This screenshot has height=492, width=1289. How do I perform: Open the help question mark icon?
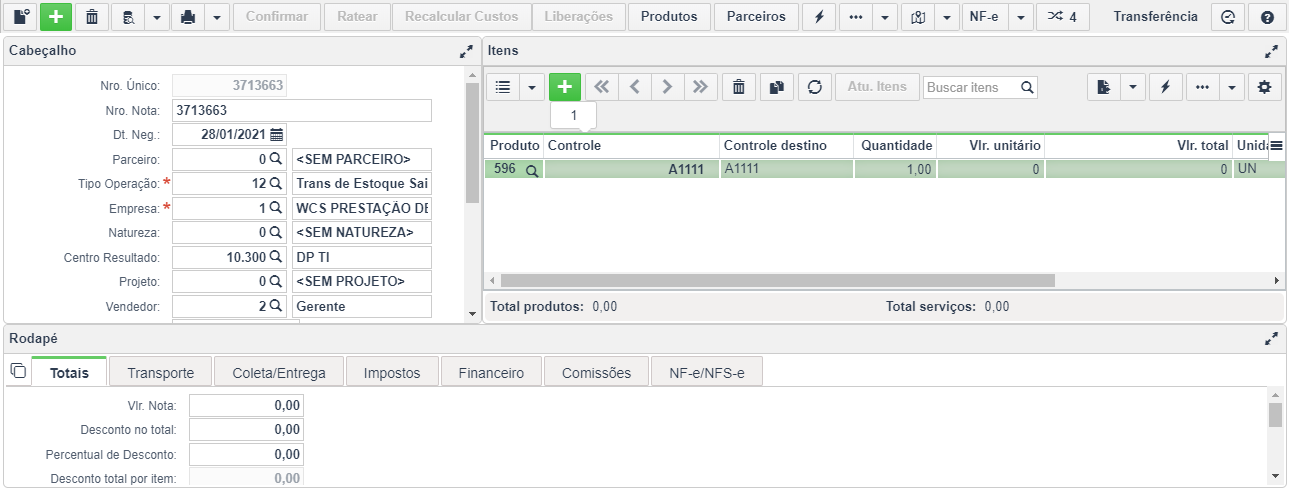(x=1267, y=17)
